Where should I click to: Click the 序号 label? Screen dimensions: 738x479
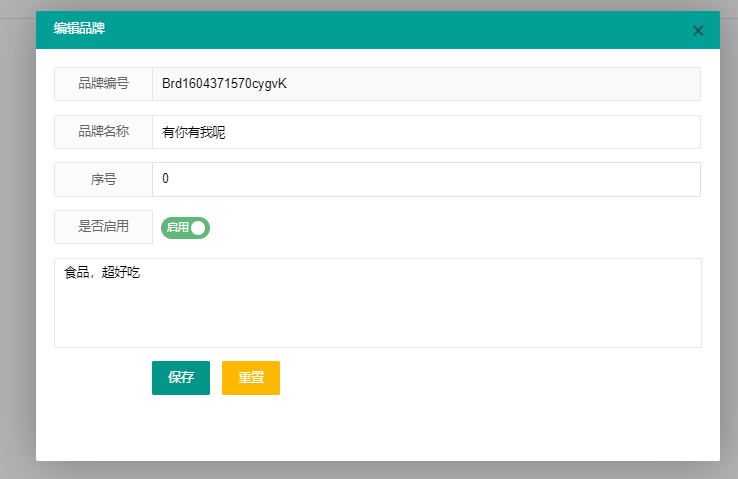pyautogui.click(x=104, y=180)
